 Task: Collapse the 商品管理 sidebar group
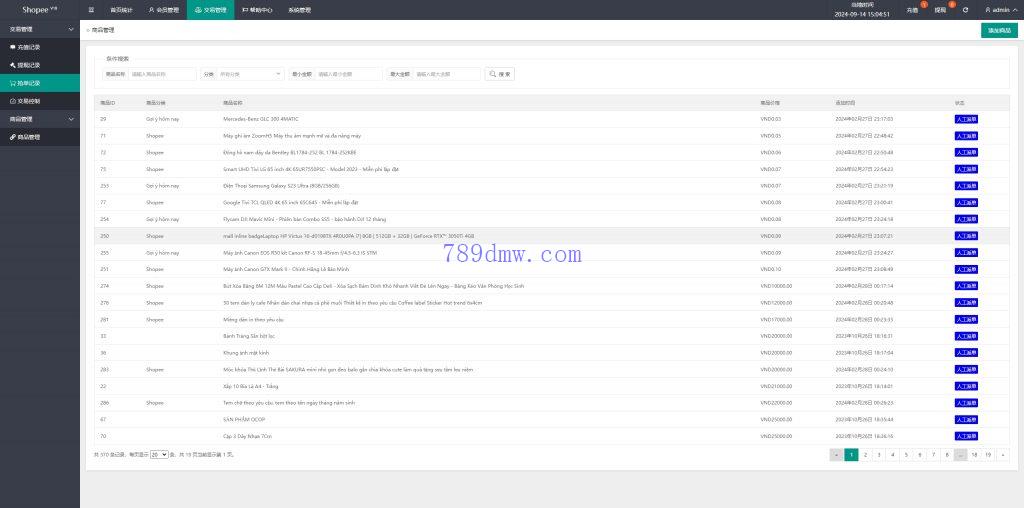click(x=39, y=119)
